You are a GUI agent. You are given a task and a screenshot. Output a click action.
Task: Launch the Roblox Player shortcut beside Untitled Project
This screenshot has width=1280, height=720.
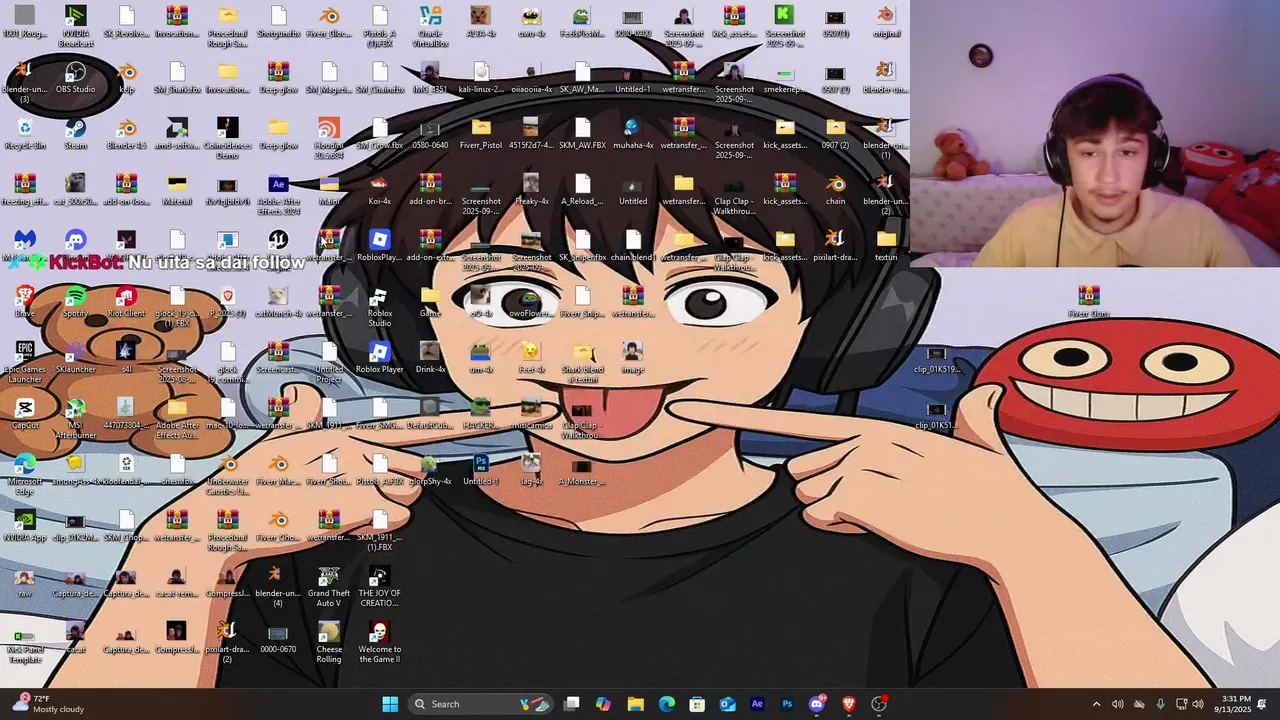(x=379, y=357)
